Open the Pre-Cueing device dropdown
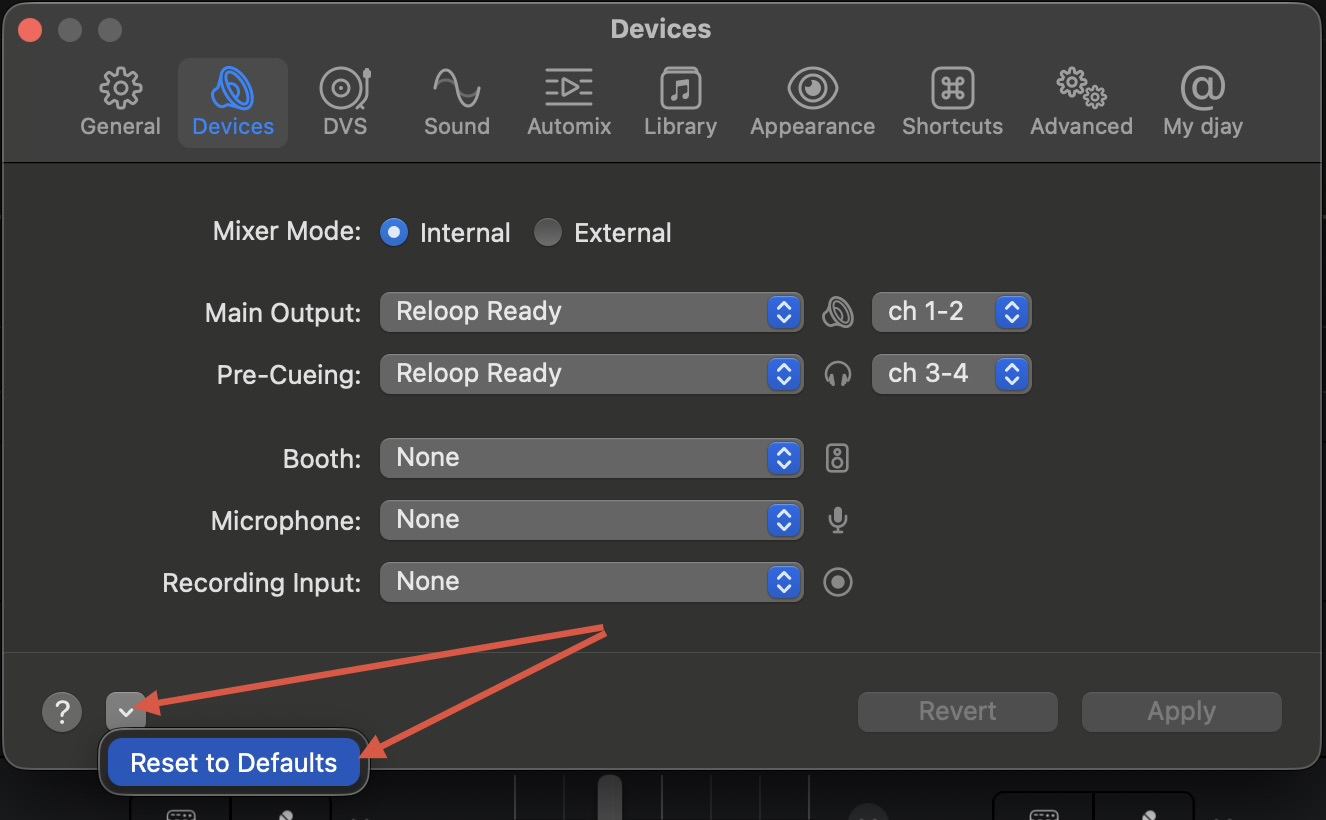 (591, 374)
